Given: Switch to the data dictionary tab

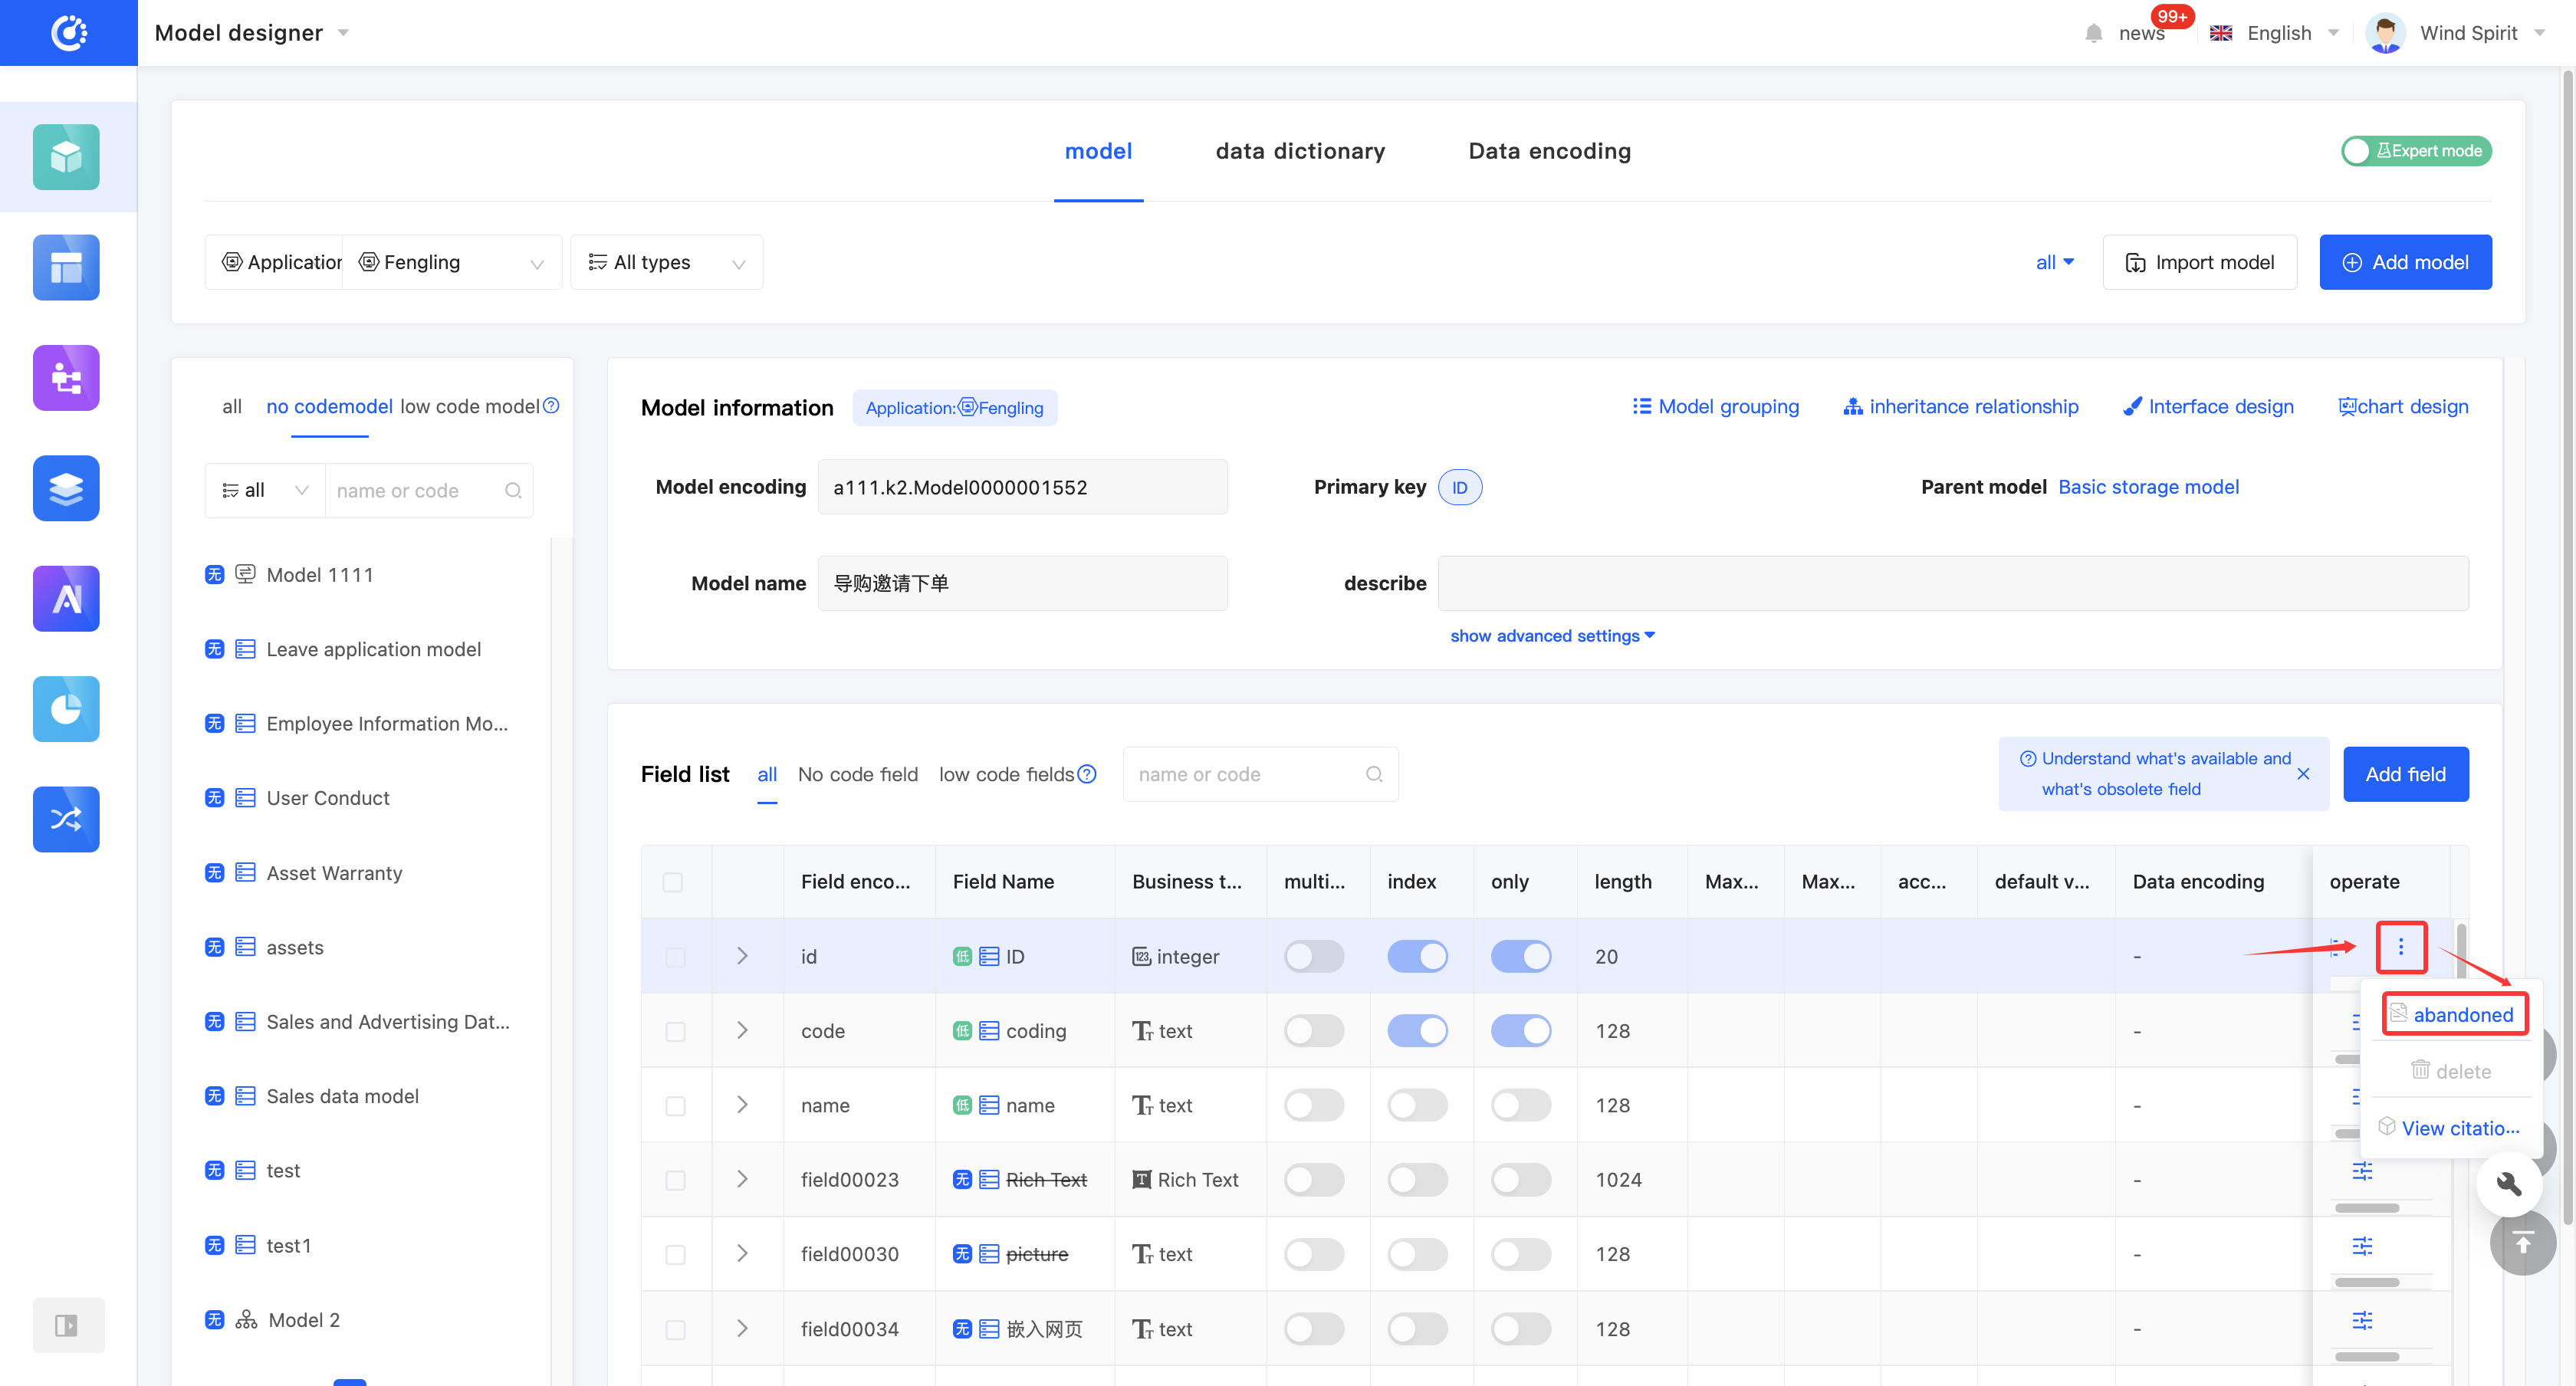Looking at the screenshot, I should tap(1299, 151).
